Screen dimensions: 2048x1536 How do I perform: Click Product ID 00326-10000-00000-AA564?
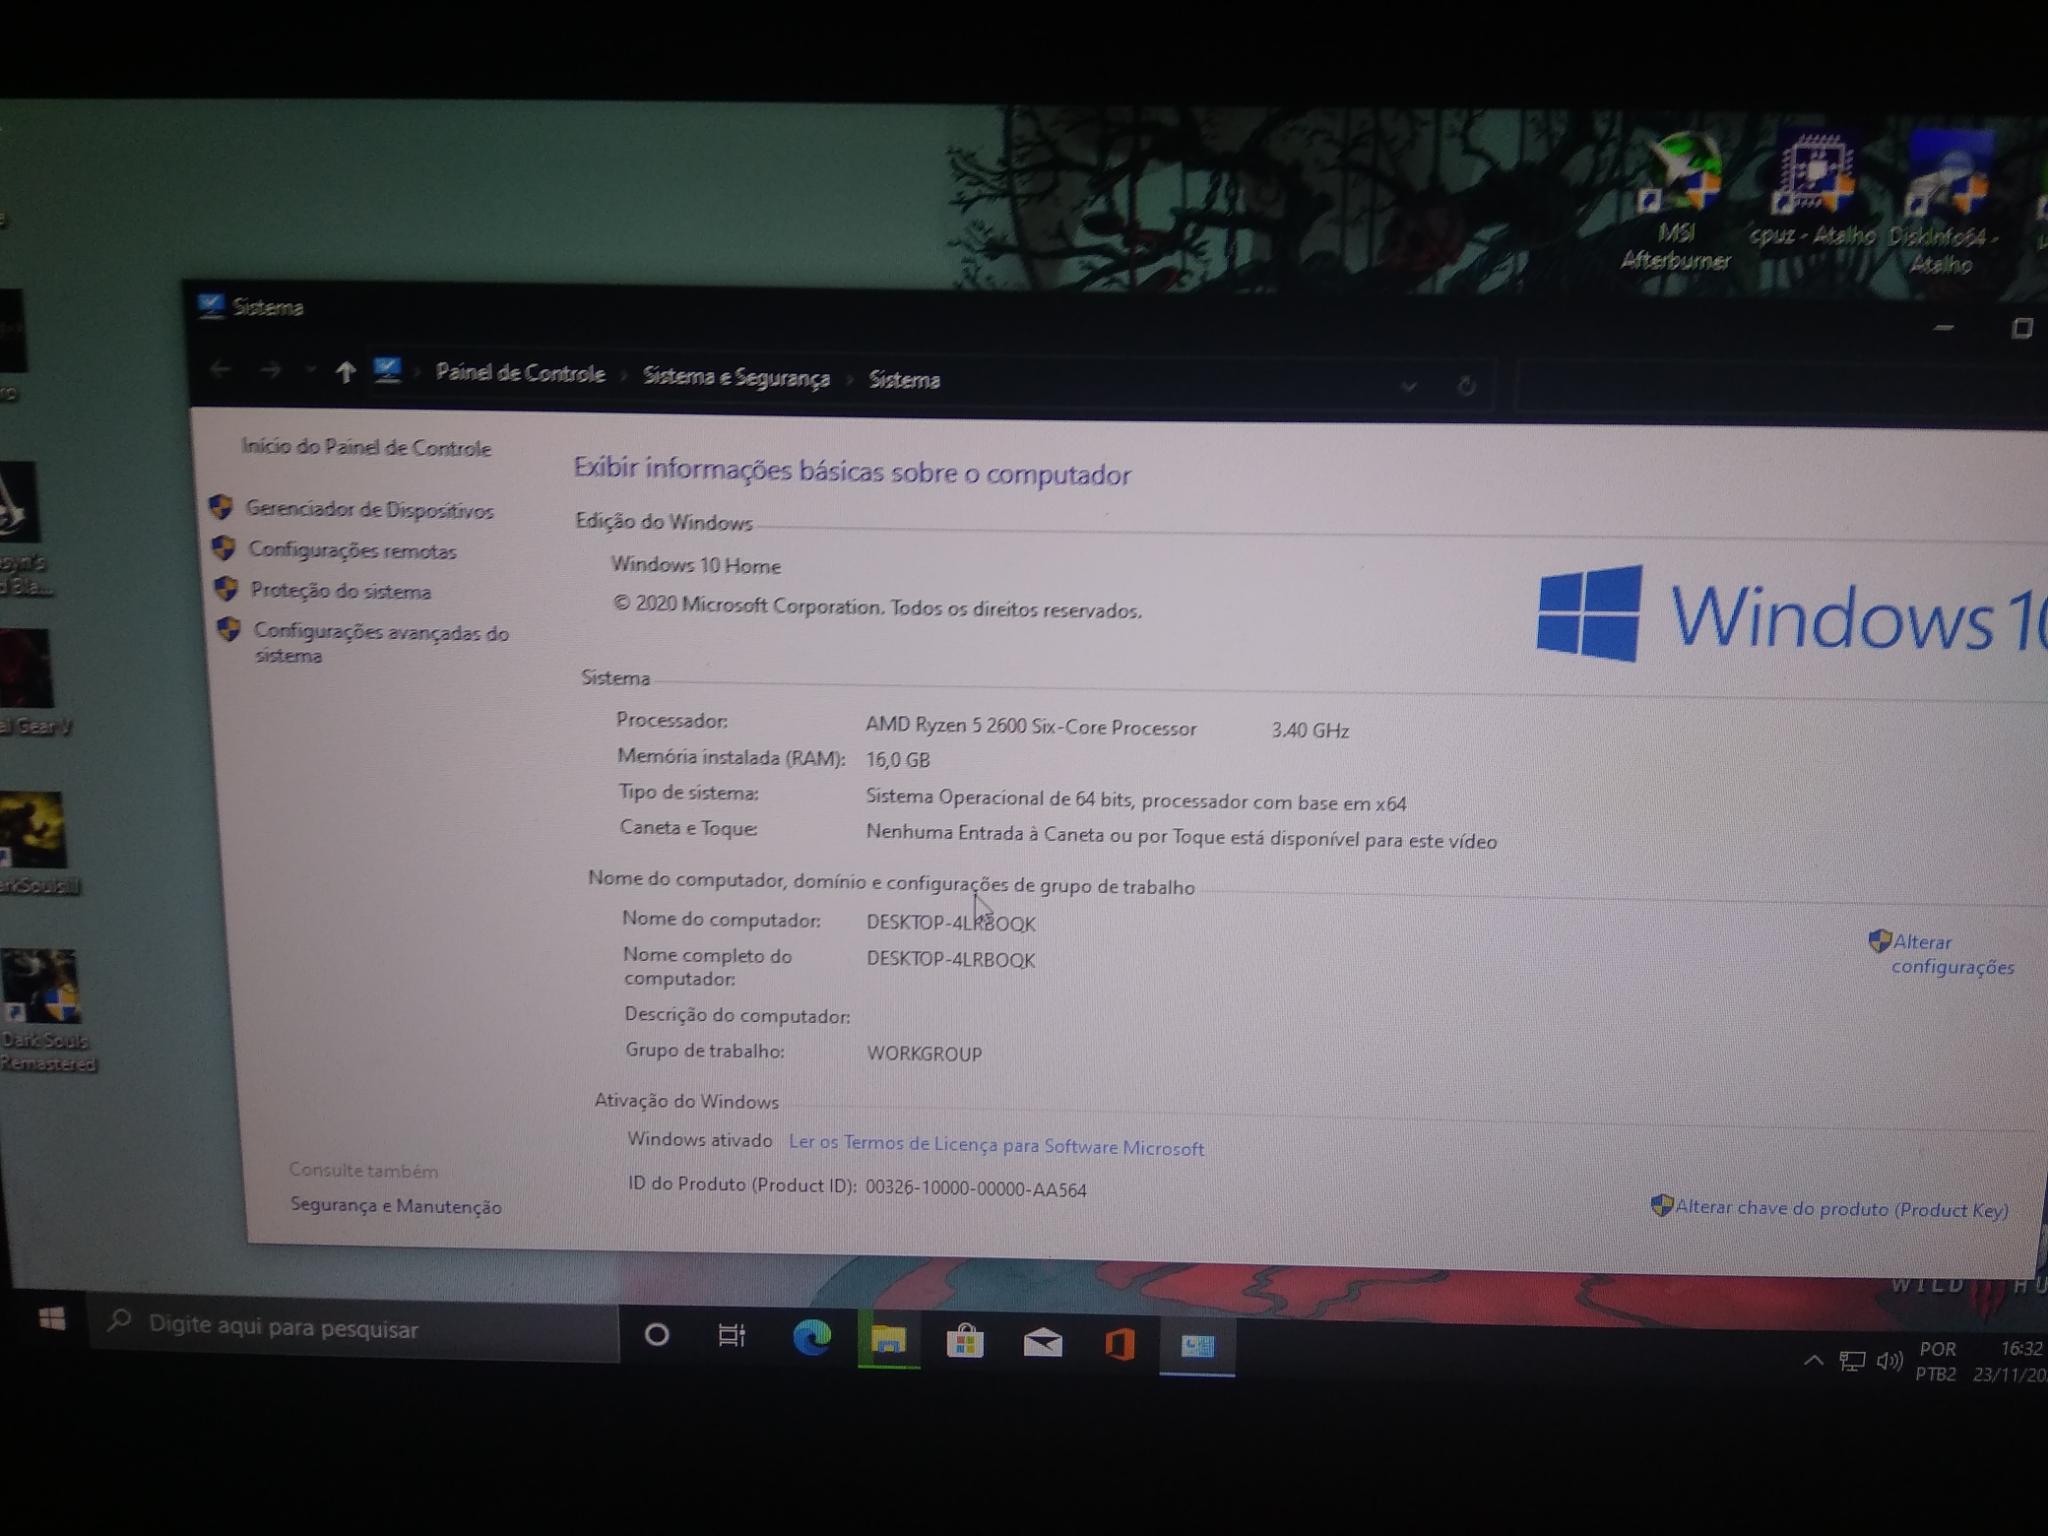point(976,1189)
